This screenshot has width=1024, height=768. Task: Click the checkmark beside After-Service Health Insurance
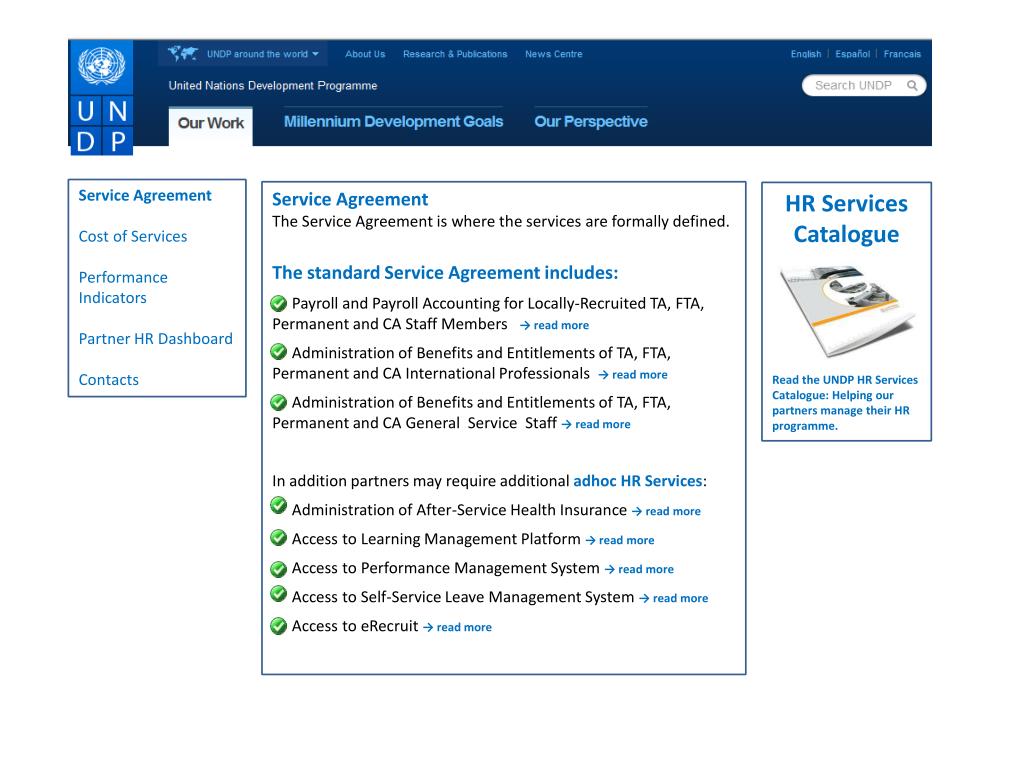(x=280, y=508)
